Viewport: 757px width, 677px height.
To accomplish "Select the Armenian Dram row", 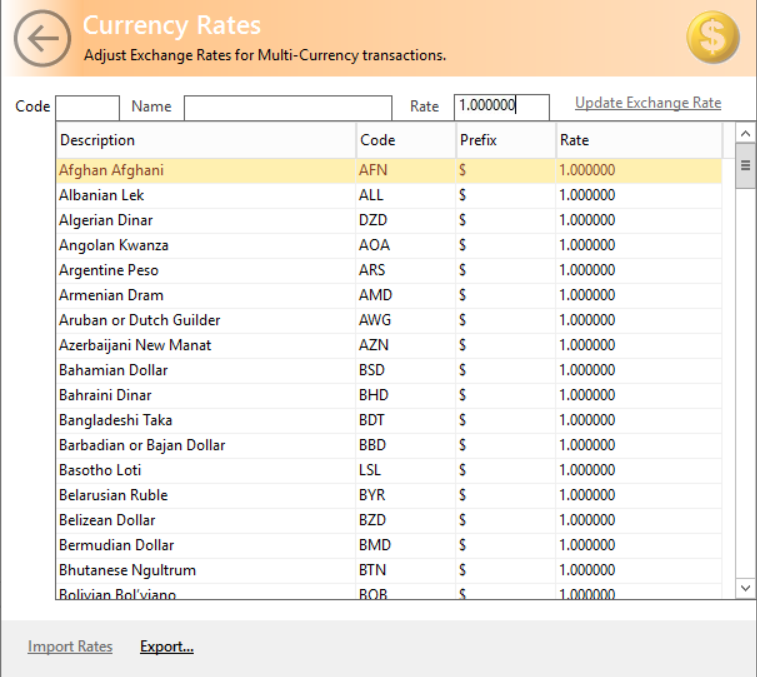I will (389, 295).
